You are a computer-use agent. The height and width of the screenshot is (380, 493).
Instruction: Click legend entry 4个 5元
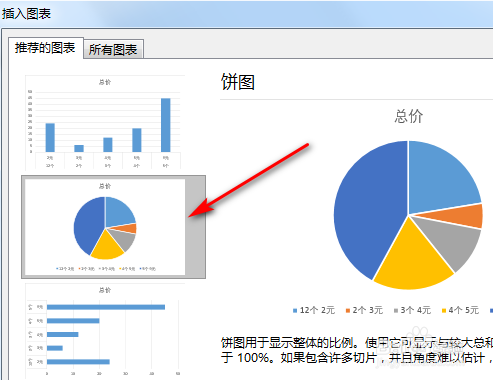coord(460,310)
